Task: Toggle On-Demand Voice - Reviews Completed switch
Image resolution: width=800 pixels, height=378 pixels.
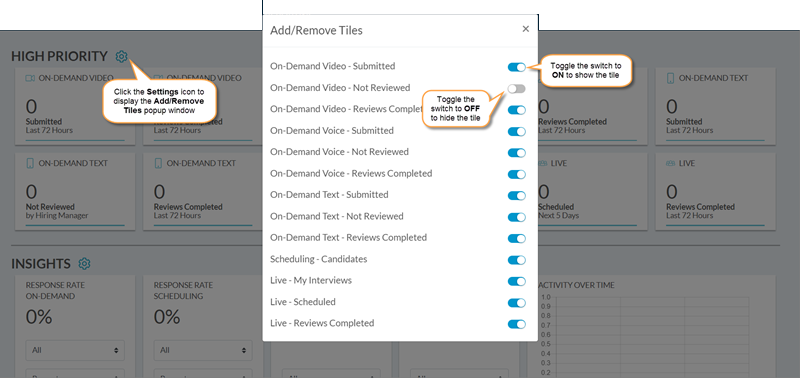Action: click(x=516, y=174)
